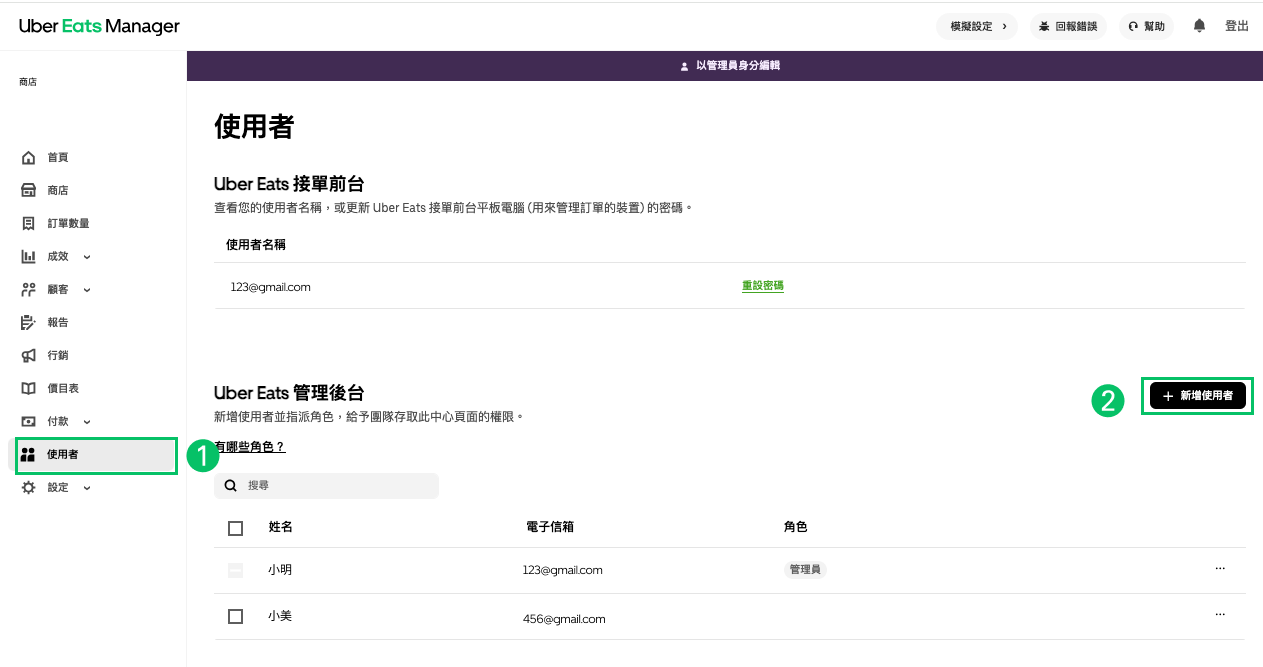1263x667 pixels.
Task: Expand the 設定 sidebar submenu
Action: click(87, 488)
